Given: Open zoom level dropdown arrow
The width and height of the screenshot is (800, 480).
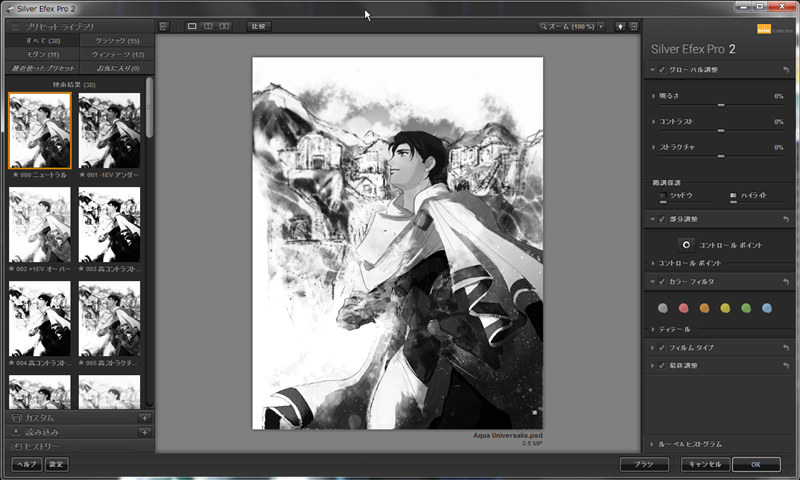Looking at the screenshot, I should click(601, 26).
